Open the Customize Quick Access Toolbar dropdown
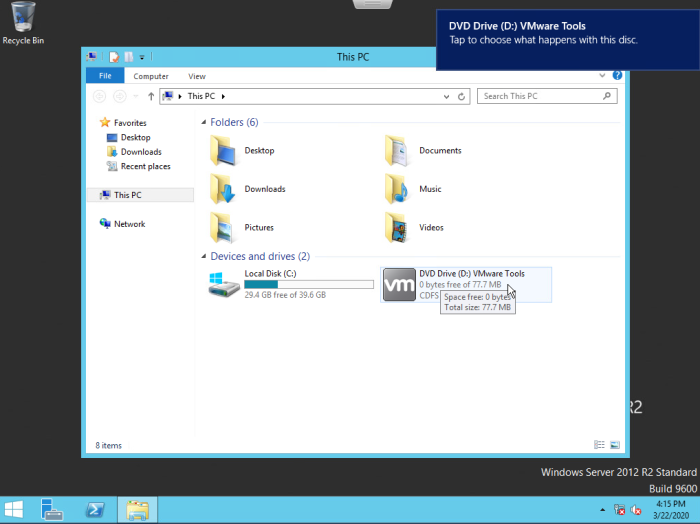This screenshot has height=524, width=700. point(142,57)
